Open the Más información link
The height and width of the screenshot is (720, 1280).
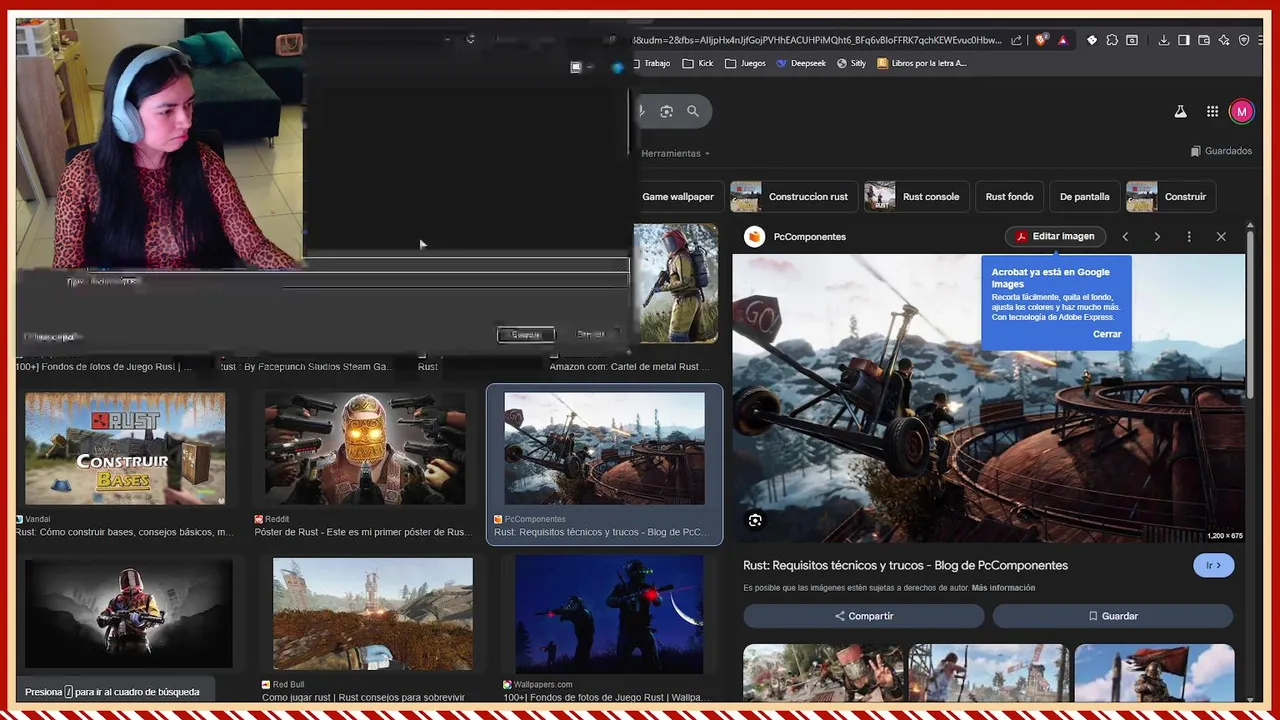(1003, 588)
